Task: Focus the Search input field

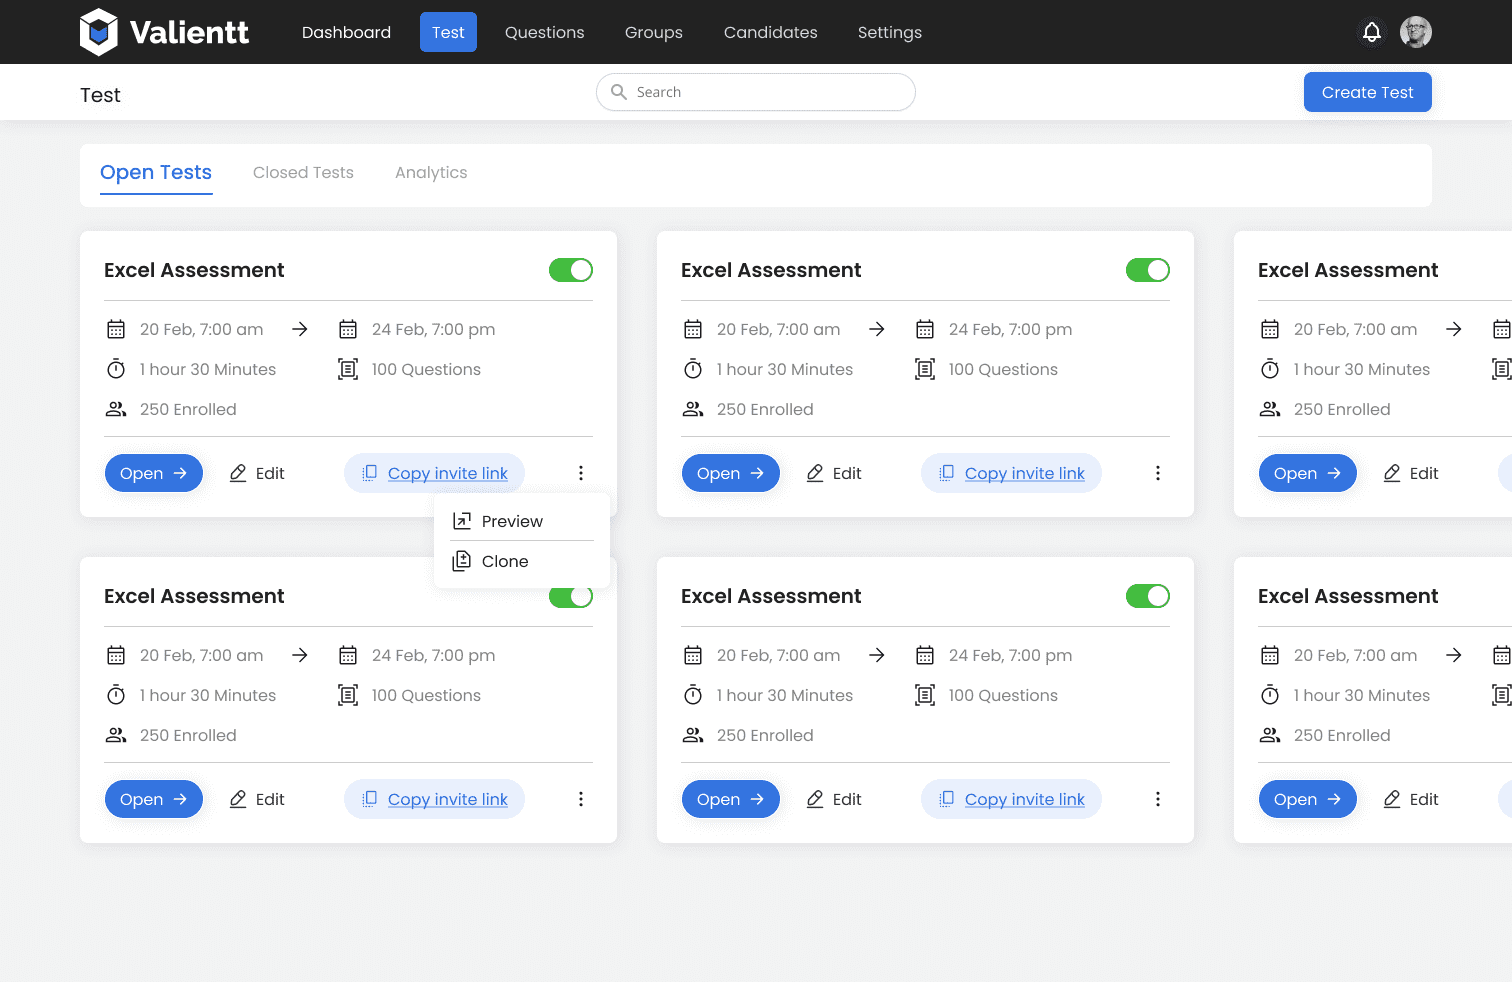Action: pyautogui.click(x=756, y=92)
